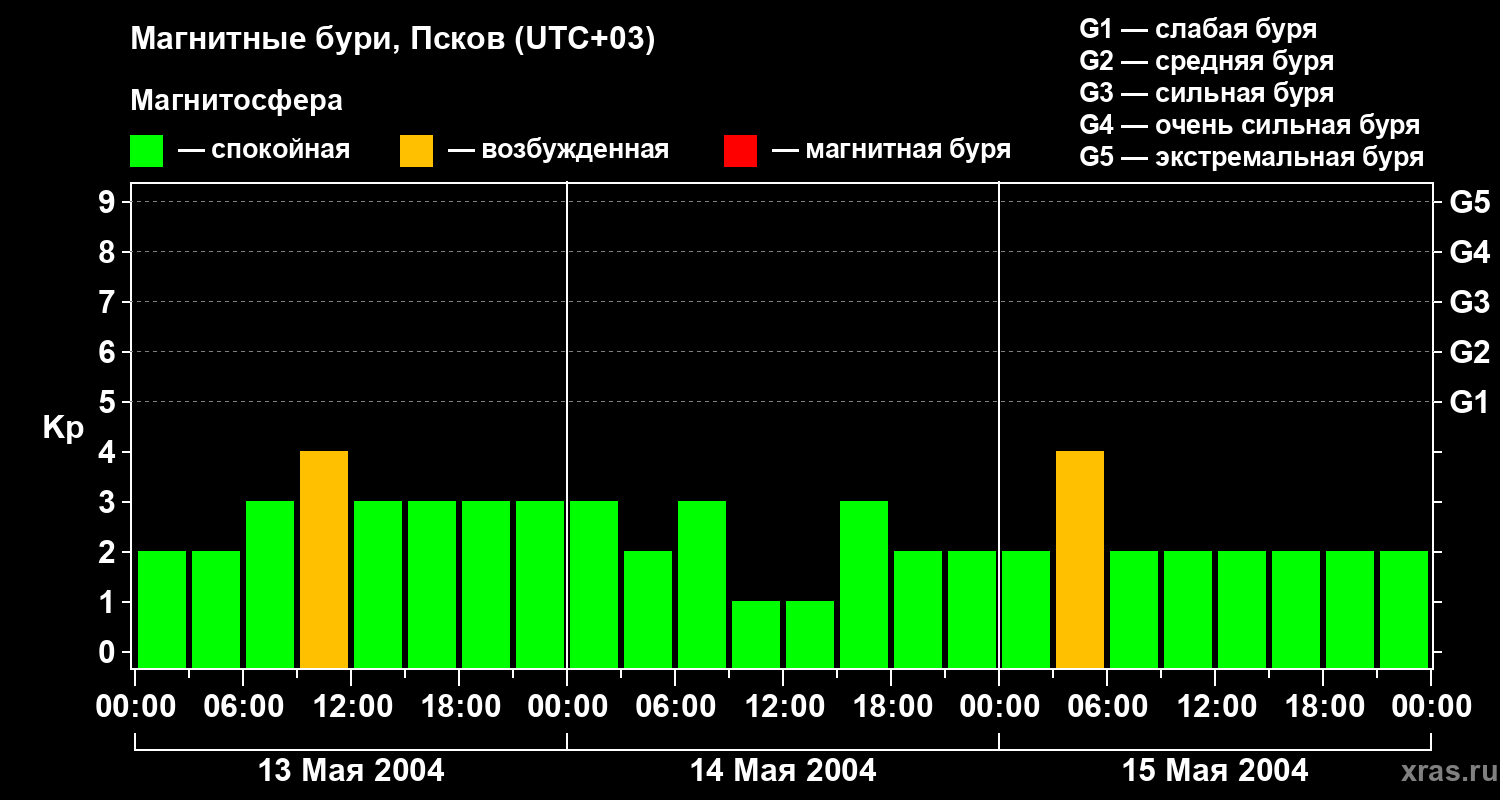
Task: Select the orange Kp 4 bar on 13 May
Action: pyautogui.click(x=324, y=558)
